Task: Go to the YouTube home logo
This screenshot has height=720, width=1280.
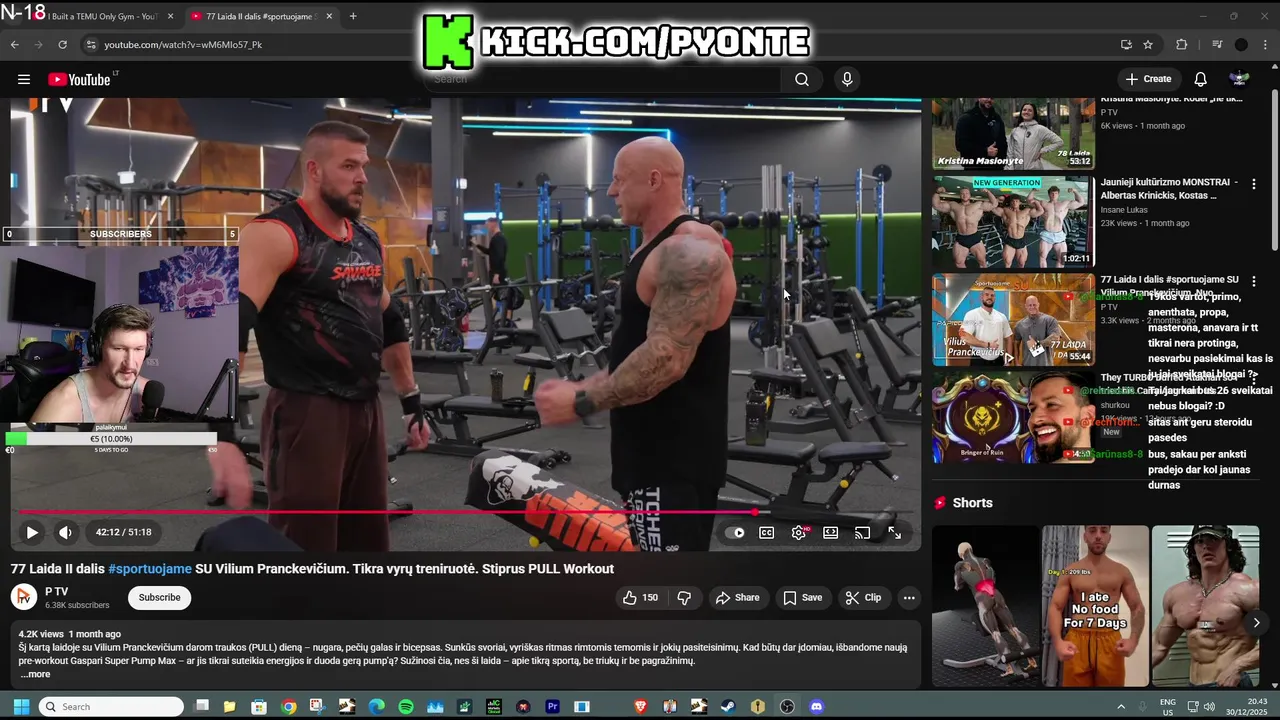Action: [79, 79]
